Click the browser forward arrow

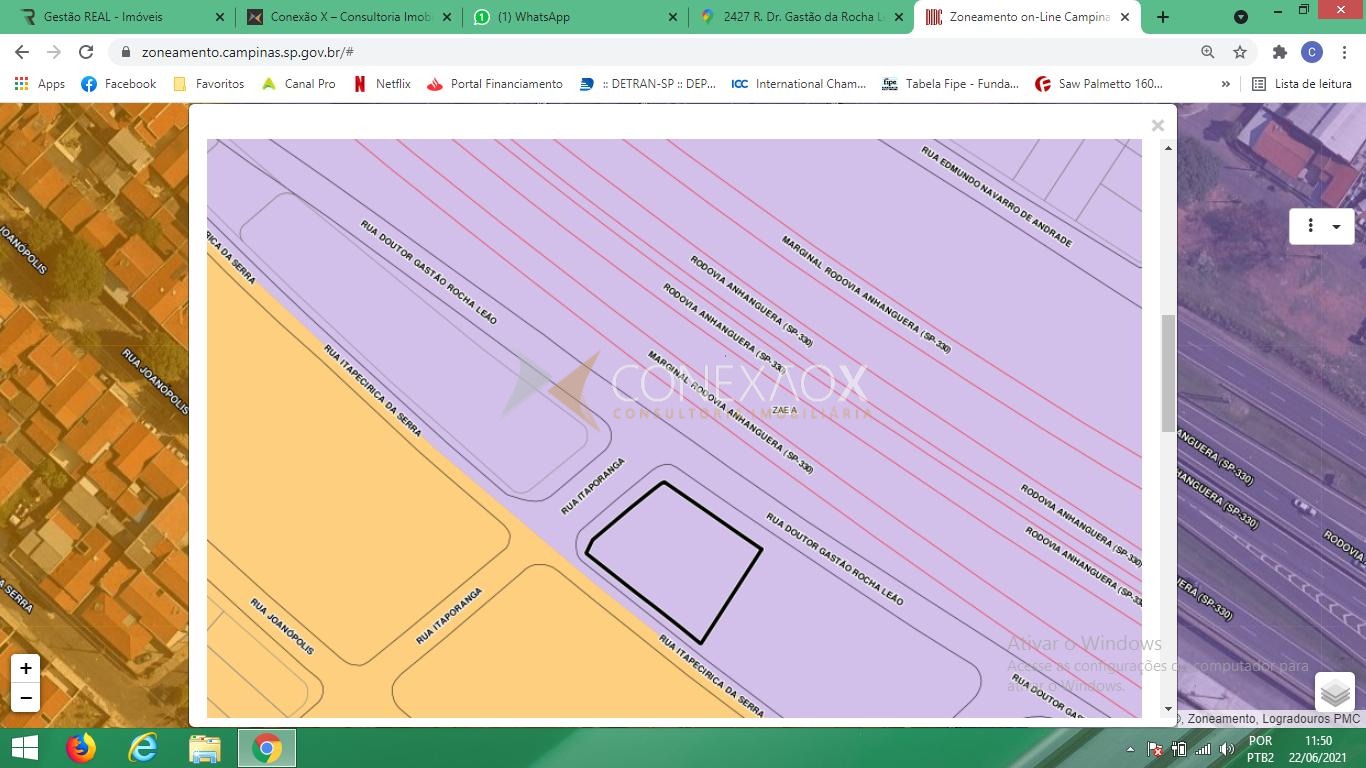pos(54,52)
